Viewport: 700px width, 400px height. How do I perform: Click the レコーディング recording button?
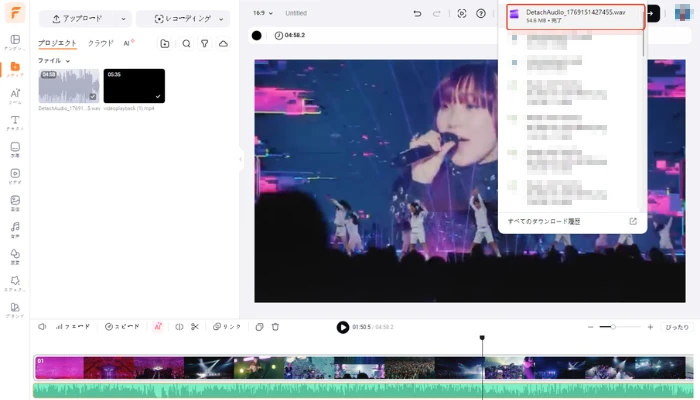[x=183, y=19]
